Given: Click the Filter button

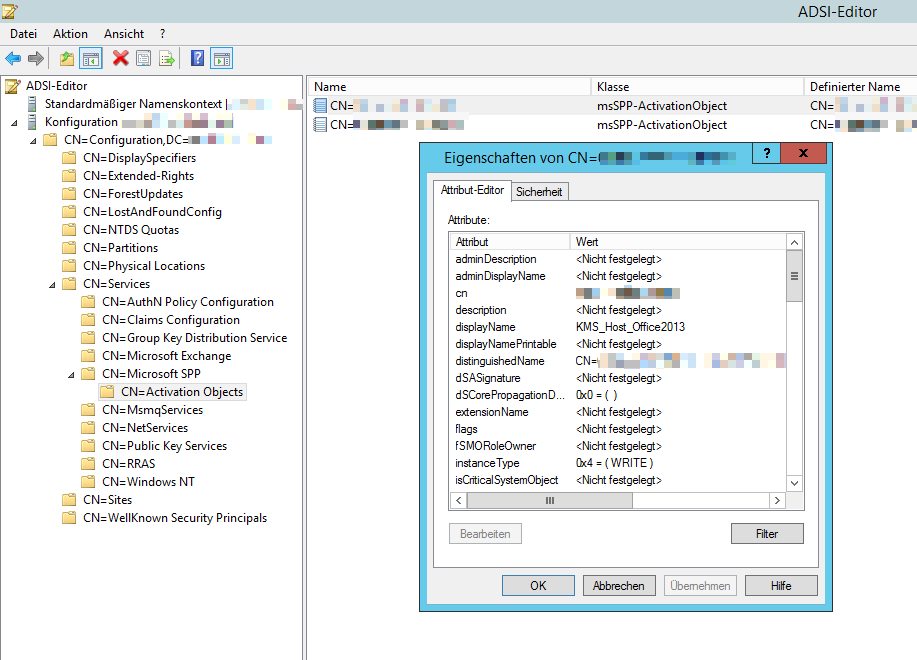Looking at the screenshot, I should (x=766, y=534).
